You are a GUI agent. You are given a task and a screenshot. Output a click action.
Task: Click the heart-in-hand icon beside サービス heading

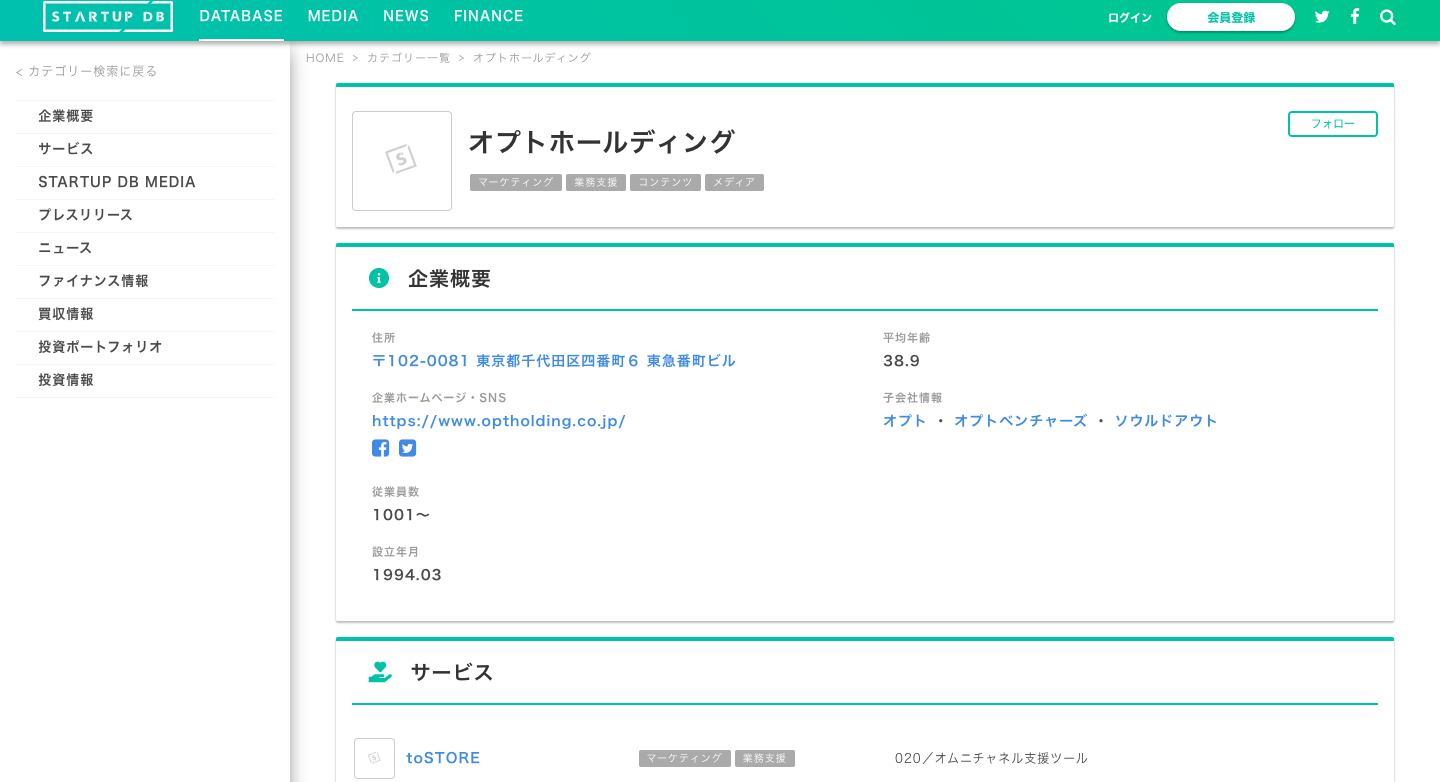(379, 672)
